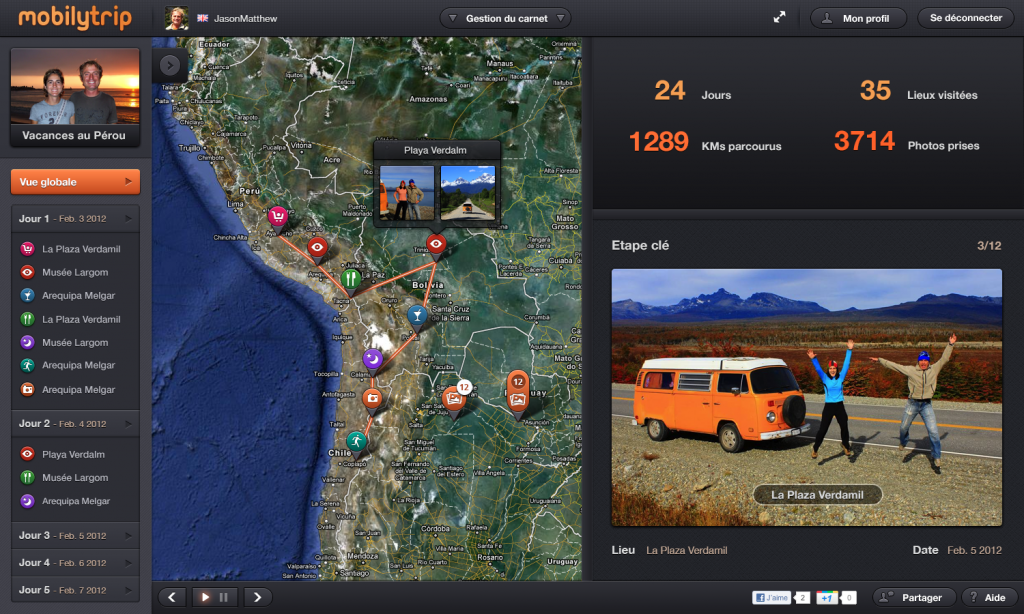Click the Partager button
Viewport: 1024px width, 614px height.
(x=914, y=597)
